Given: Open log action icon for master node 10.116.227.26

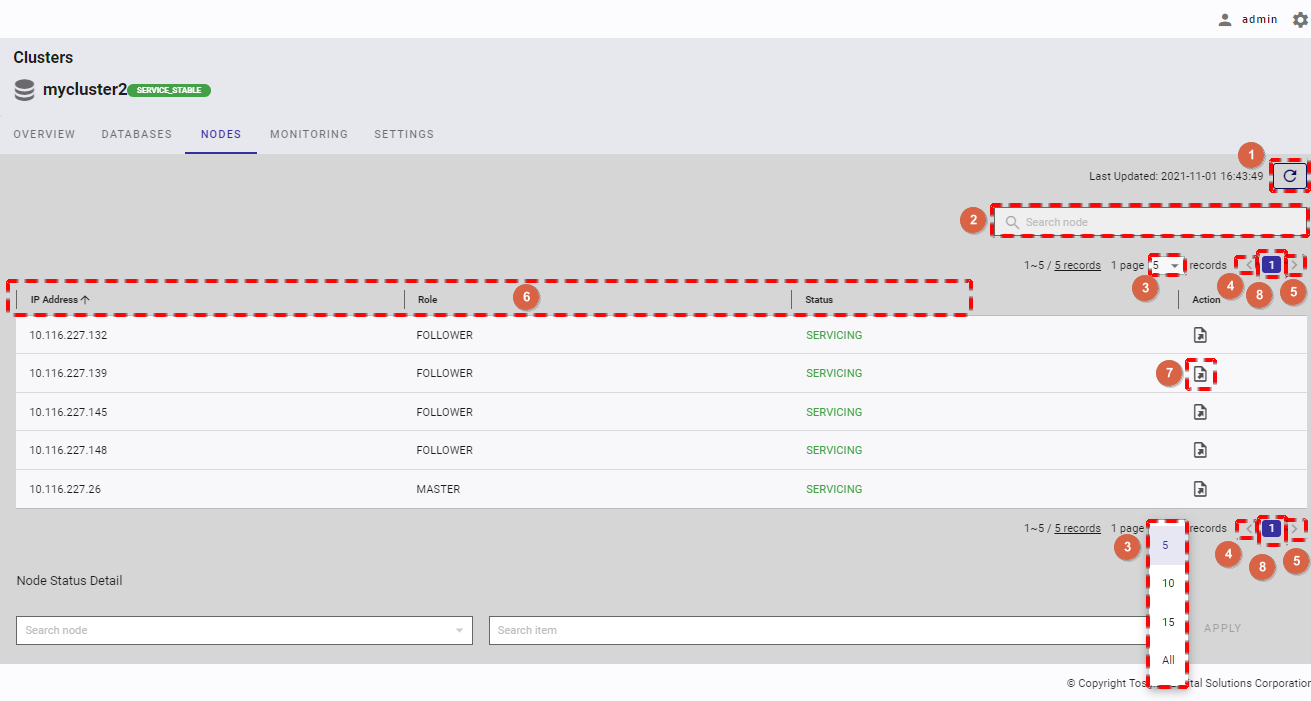Looking at the screenshot, I should tap(1200, 489).
